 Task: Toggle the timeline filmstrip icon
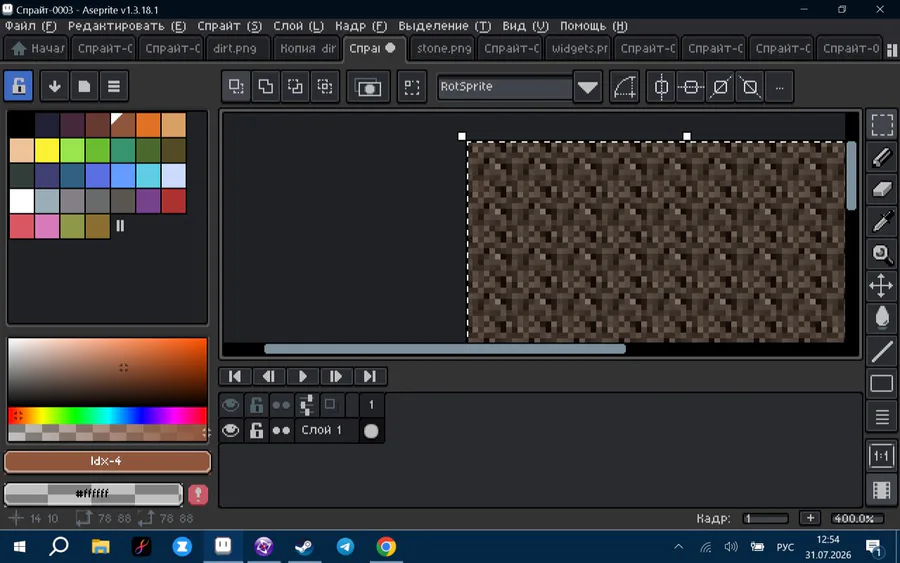pos(882,490)
